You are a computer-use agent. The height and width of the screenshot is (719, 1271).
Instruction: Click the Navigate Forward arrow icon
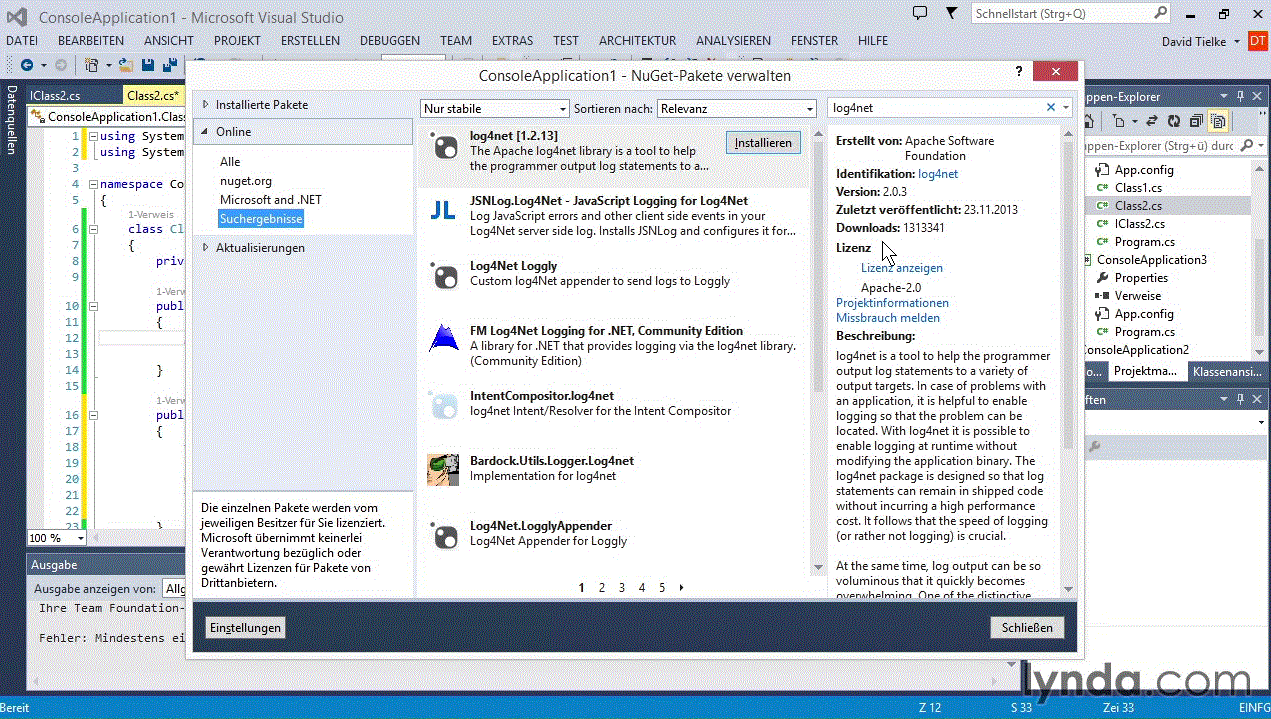pos(61,65)
